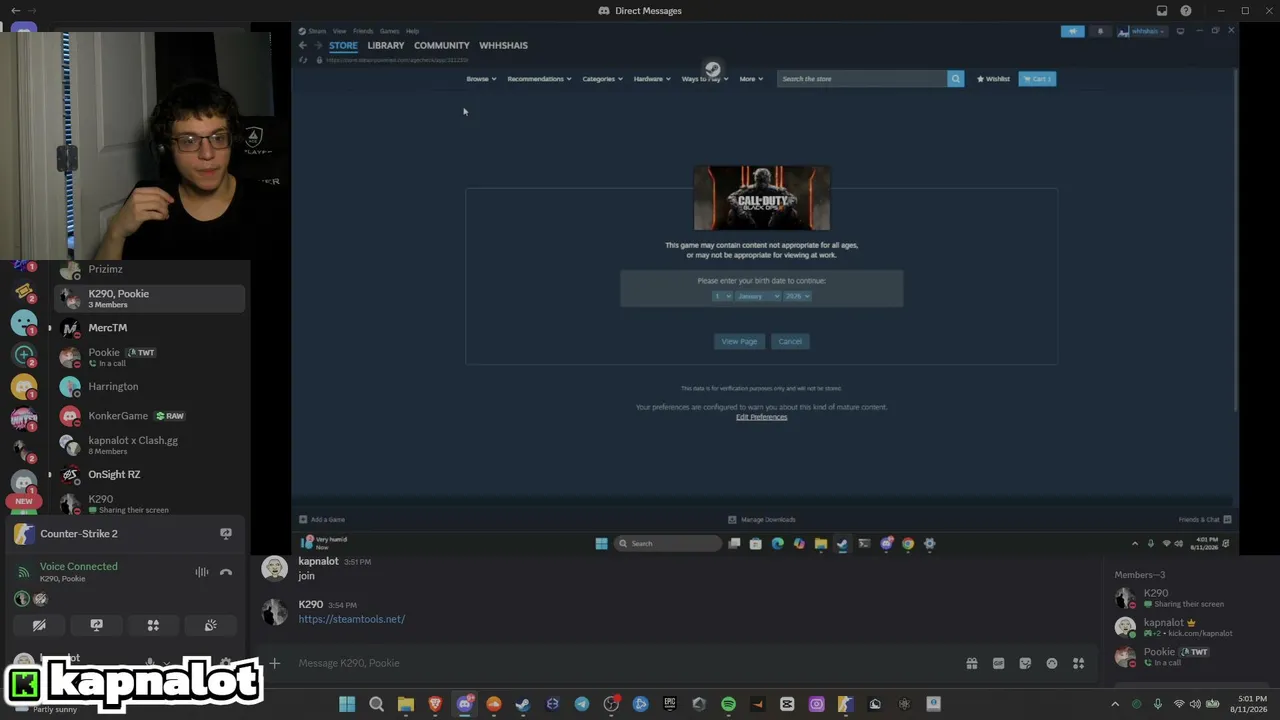This screenshot has height=720, width=1280.
Task: Open the emoji picker
Action: pos(1052,663)
